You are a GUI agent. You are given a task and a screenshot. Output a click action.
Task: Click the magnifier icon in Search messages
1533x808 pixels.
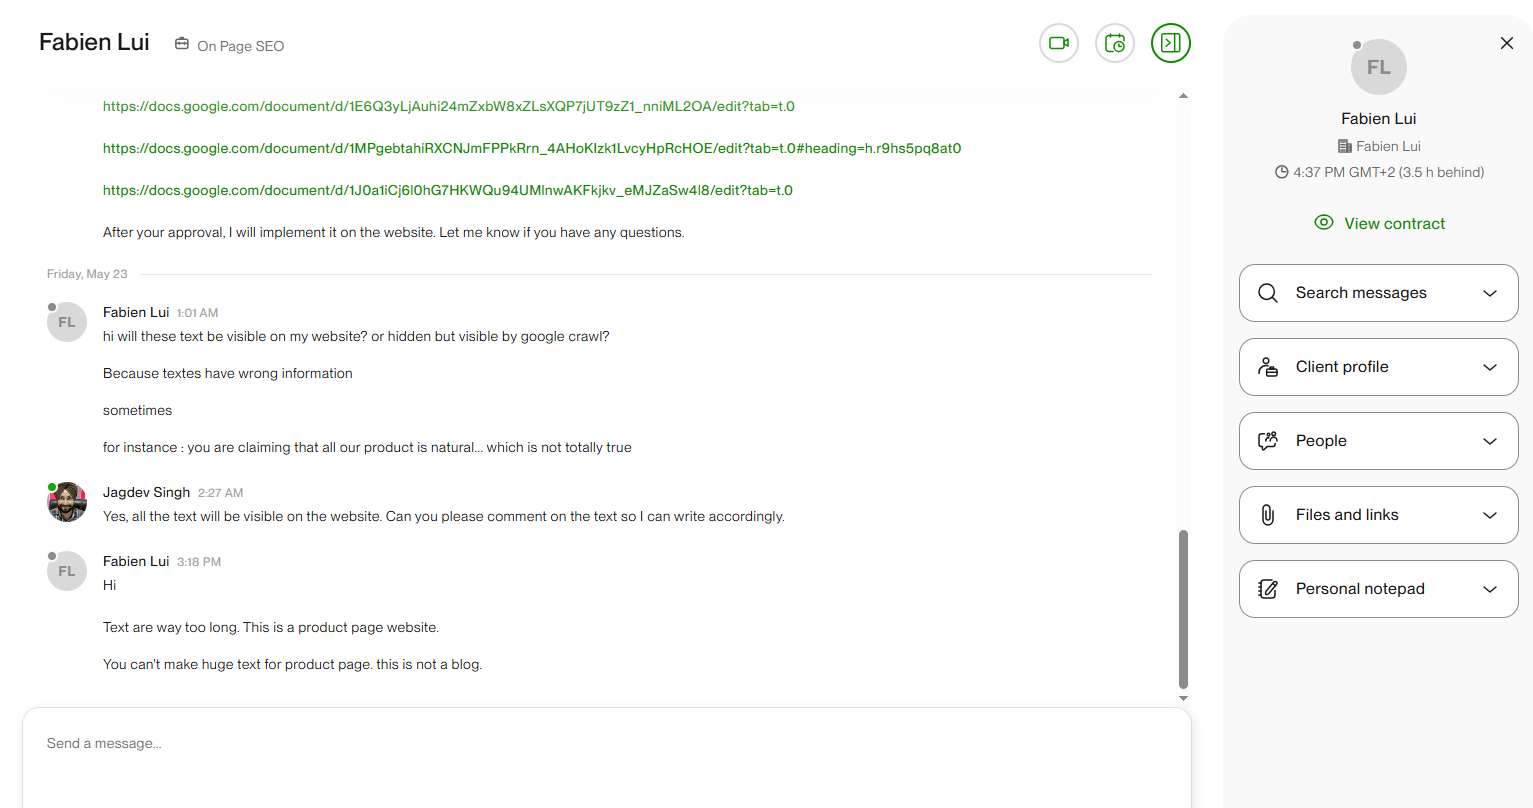pyautogui.click(x=1268, y=293)
